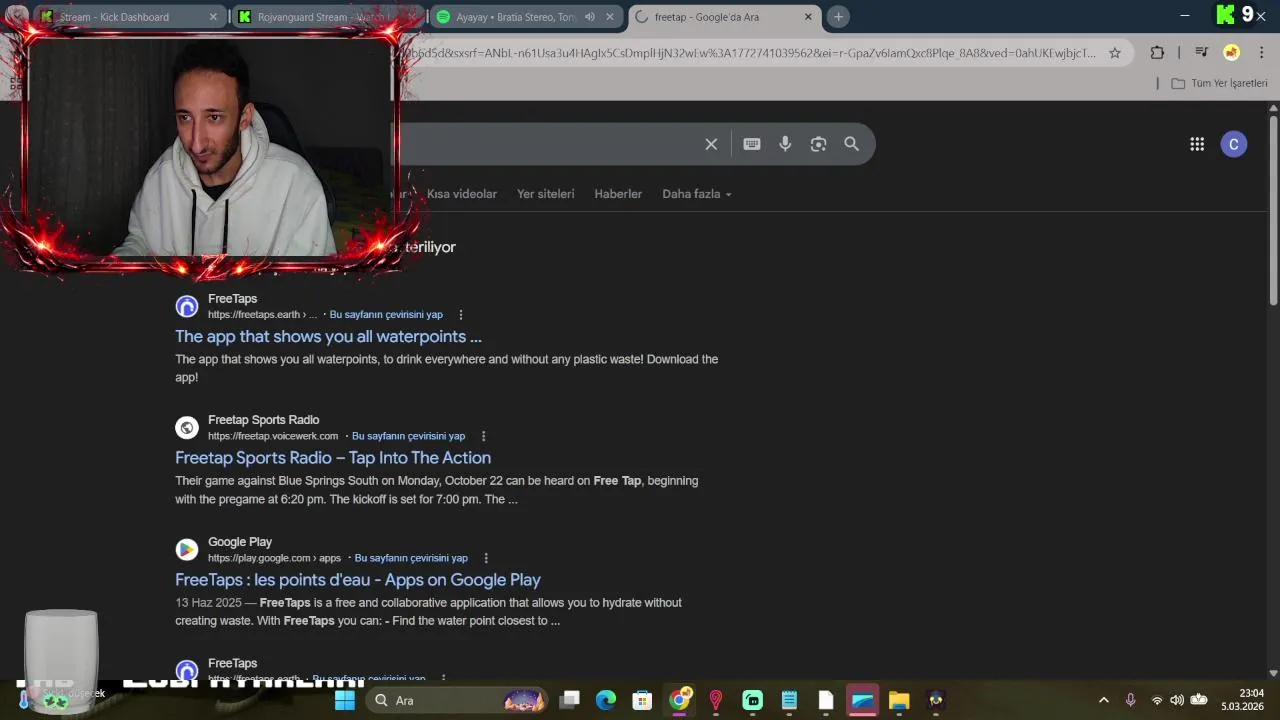Launch Microsoft Edge from the taskbar
The width and height of the screenshot is (1280, 720).
pyautogui.click(x=606, y=700)
